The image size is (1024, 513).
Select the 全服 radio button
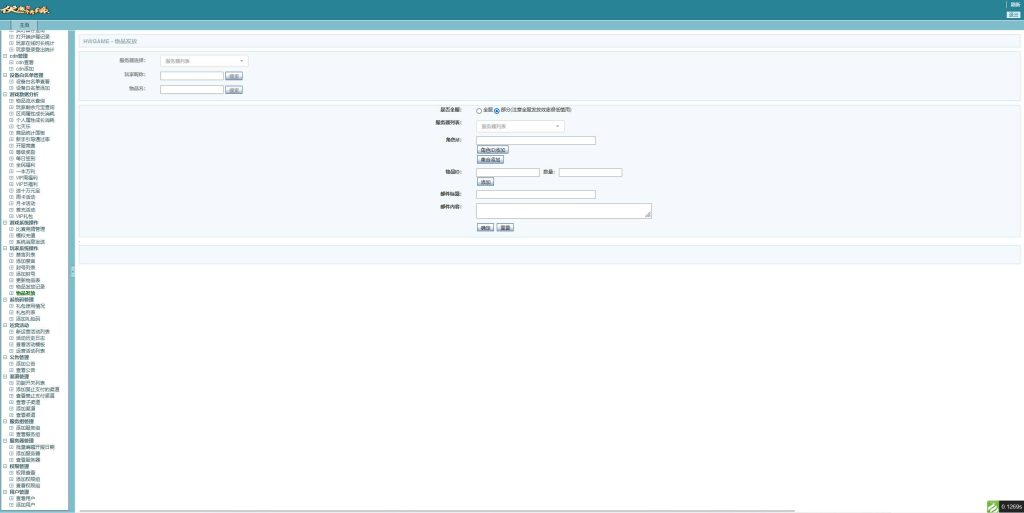[x=479, y=110]
